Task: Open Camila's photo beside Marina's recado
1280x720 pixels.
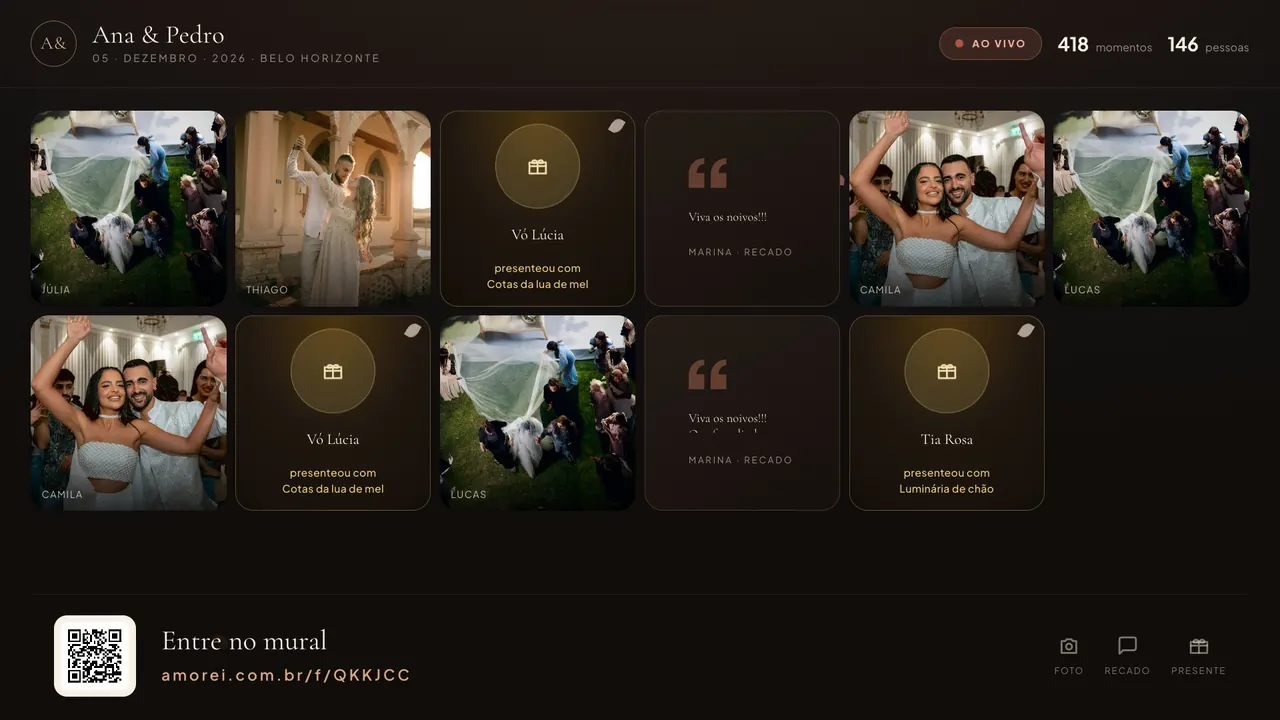Action: [947, 208]
